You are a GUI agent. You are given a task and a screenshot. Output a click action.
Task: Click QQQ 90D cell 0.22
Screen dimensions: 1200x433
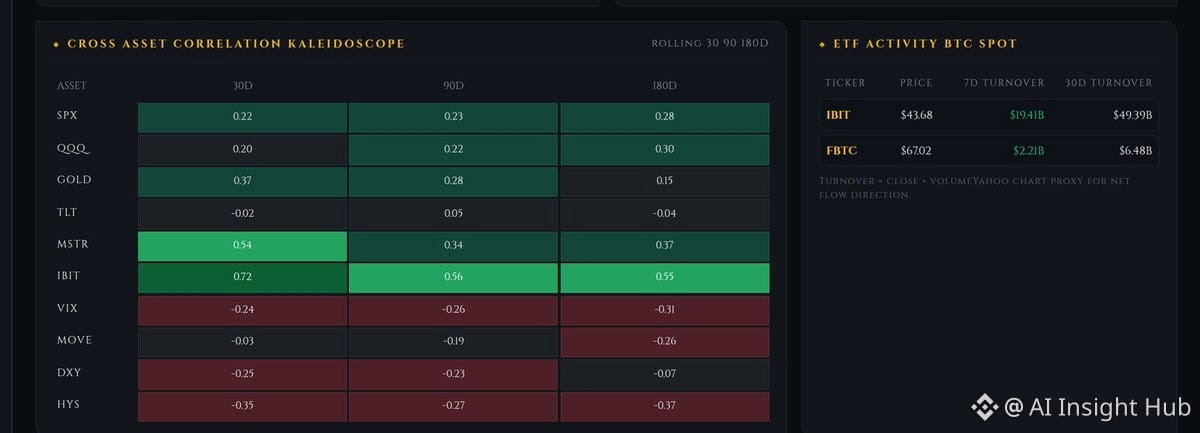(x=453, y=149)
